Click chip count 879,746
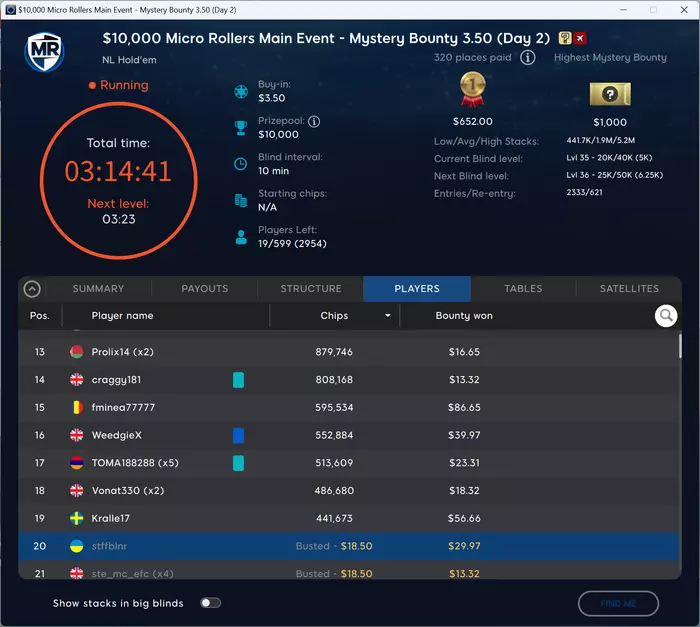This screenshot has width=700, height=627. point(334,352)
